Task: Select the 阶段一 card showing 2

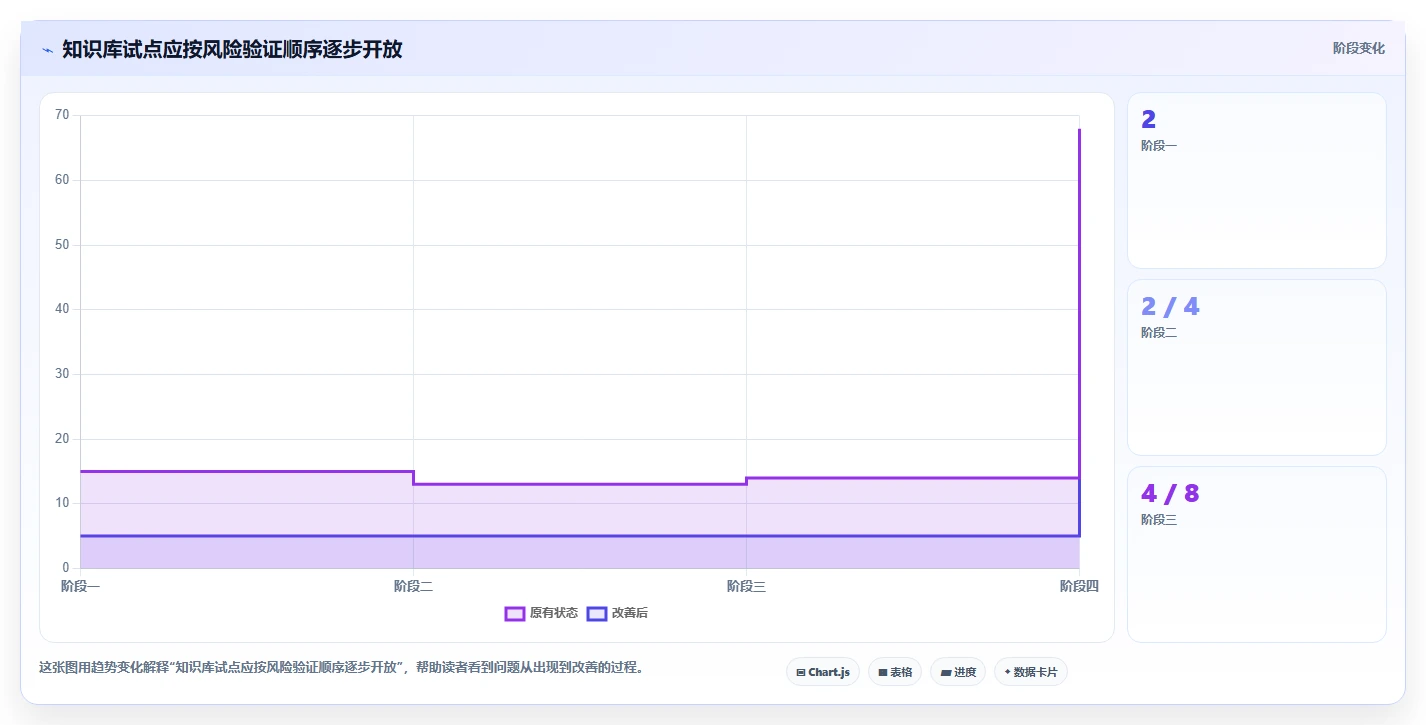Action: click(1257, 180)
